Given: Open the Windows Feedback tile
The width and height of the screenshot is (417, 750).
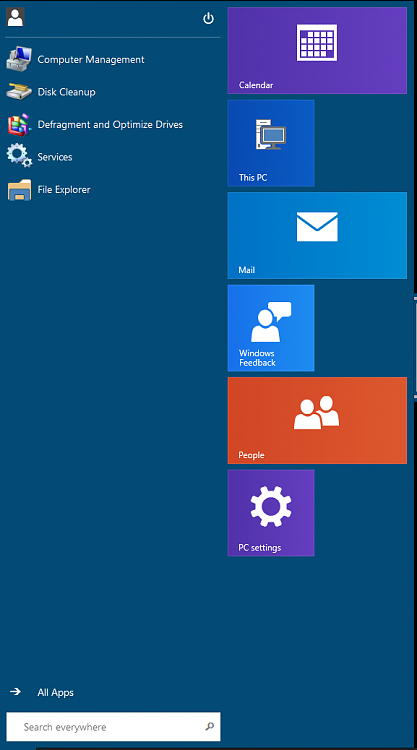Looking at the screenshot, I should (x=271, y=328).
